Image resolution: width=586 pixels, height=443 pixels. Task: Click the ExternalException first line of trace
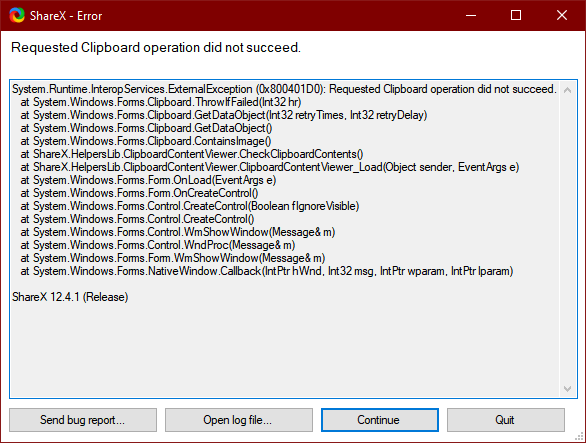284,89
